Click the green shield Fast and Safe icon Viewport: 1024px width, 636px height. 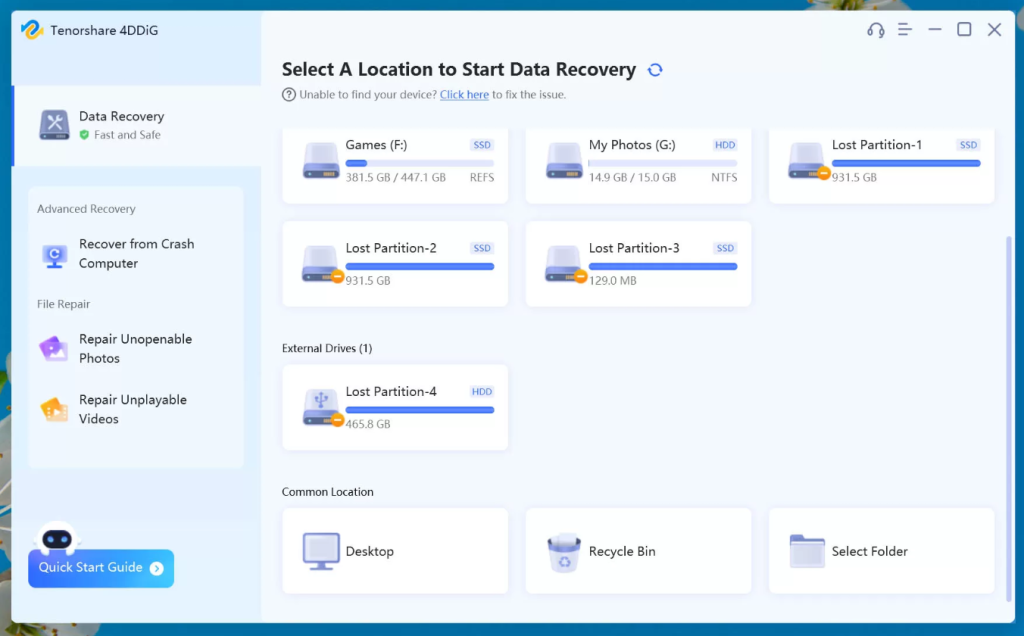[84, 135]
